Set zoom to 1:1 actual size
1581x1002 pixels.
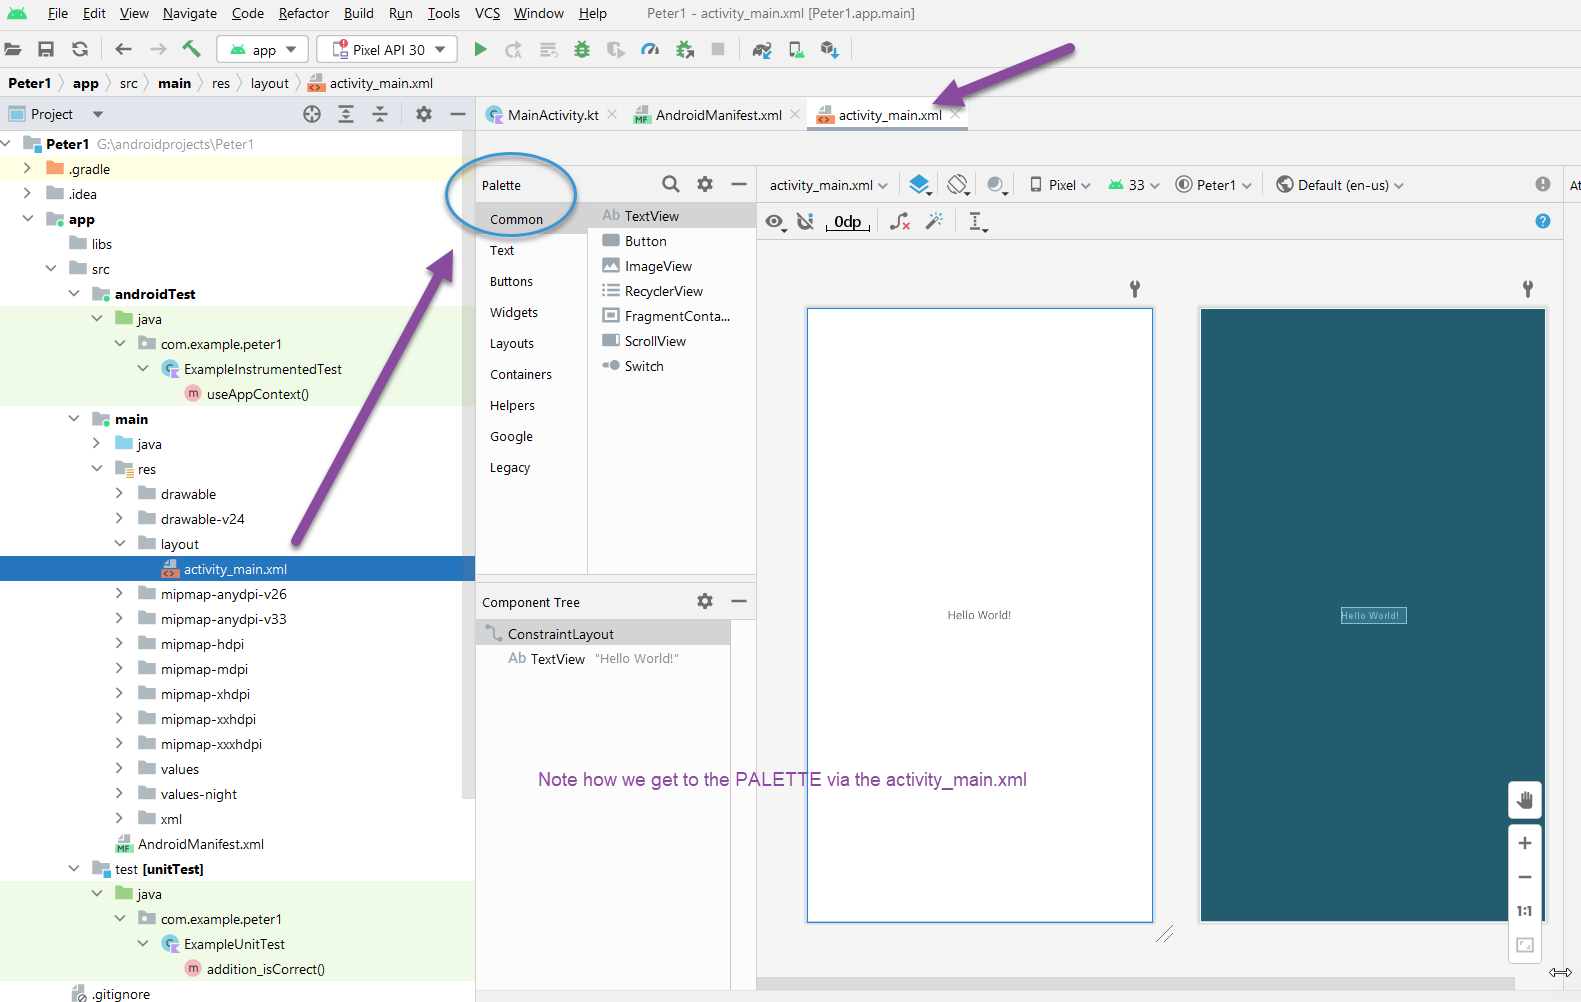[x=1525, y=911]
